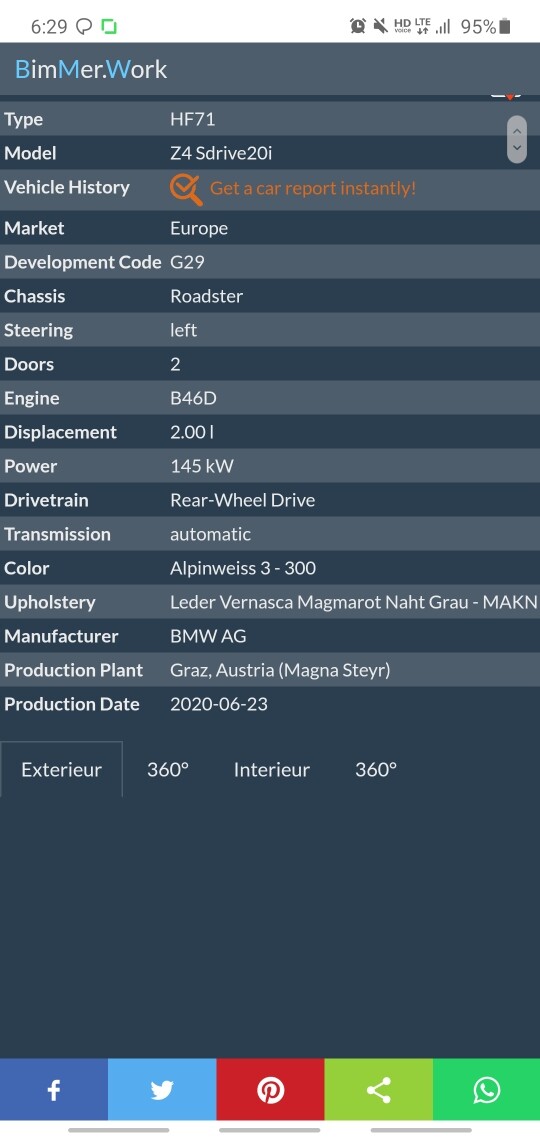540x1140 pixels.
Task: Switch to the Interieur tab
Action: 272,769
